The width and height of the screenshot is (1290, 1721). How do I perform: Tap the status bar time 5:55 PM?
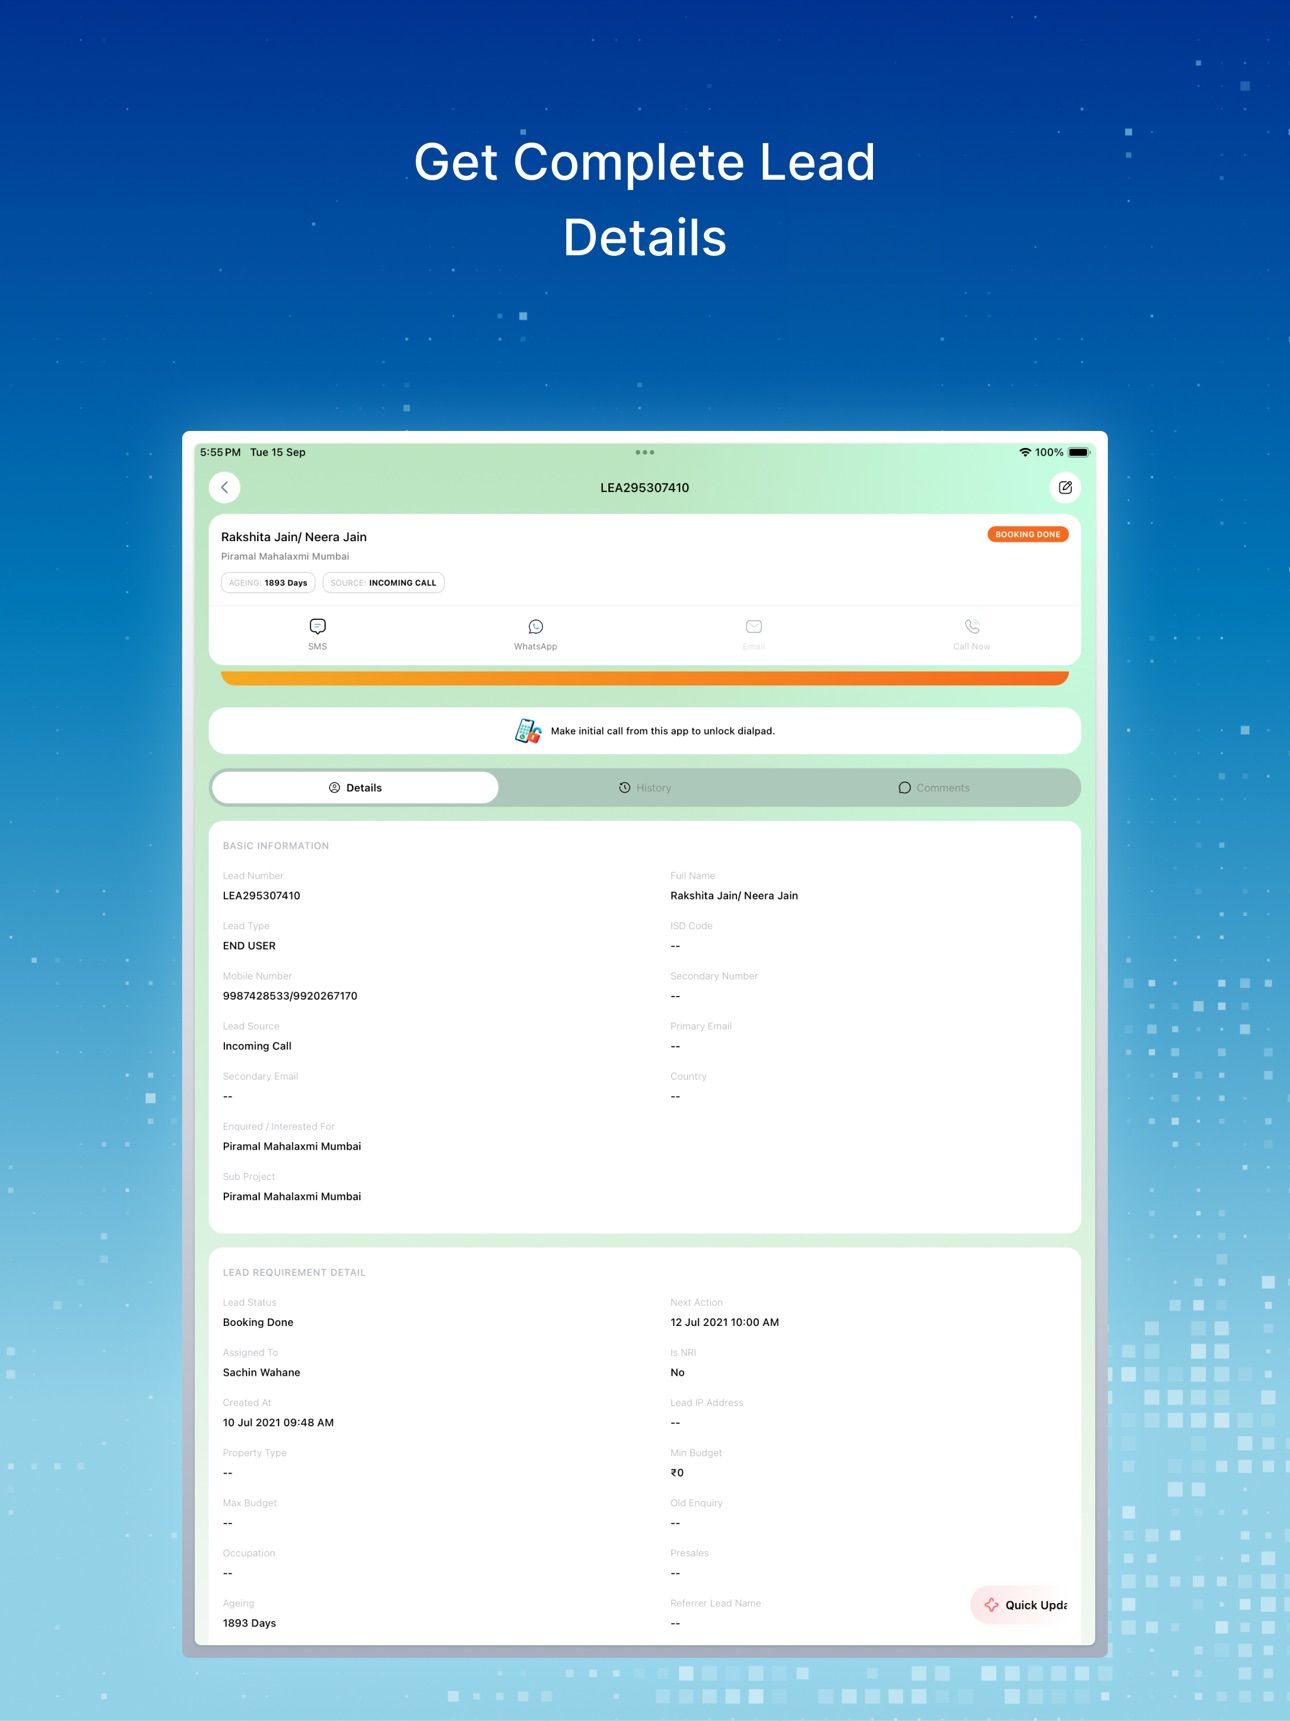[x=220, y=453]
